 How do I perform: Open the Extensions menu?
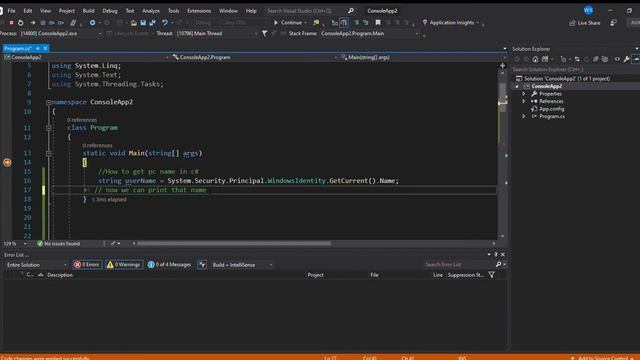[199, 11]
